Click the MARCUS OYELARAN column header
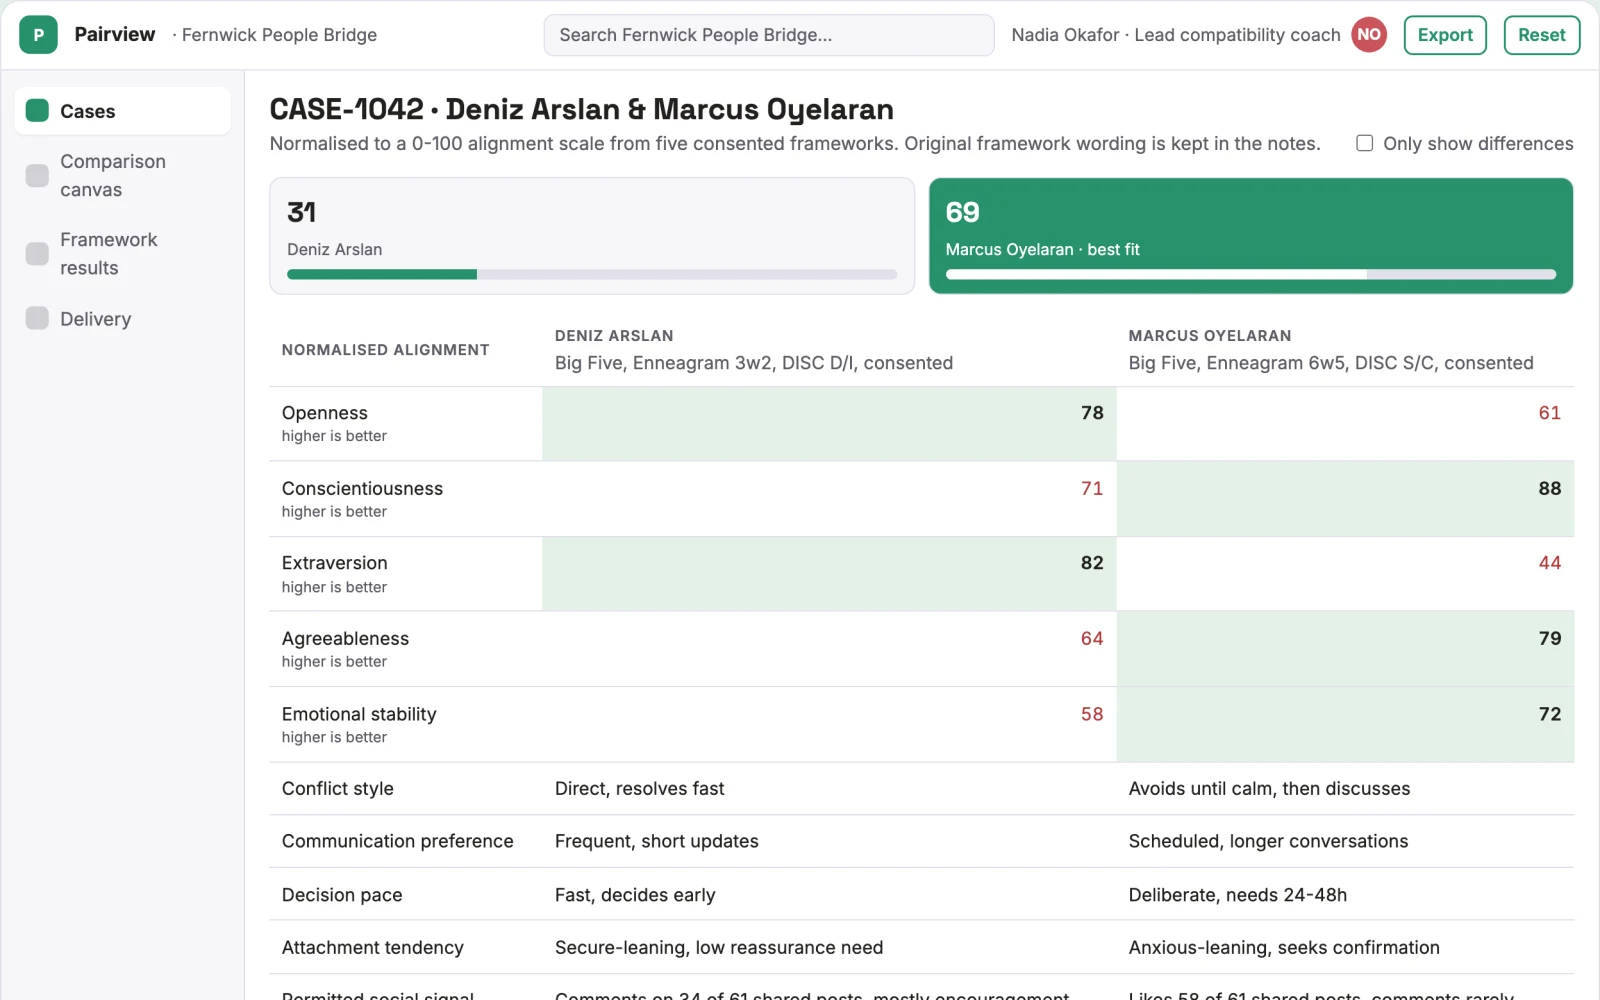This screenshot has height=1000, width=1600. tap(1210, 336)
